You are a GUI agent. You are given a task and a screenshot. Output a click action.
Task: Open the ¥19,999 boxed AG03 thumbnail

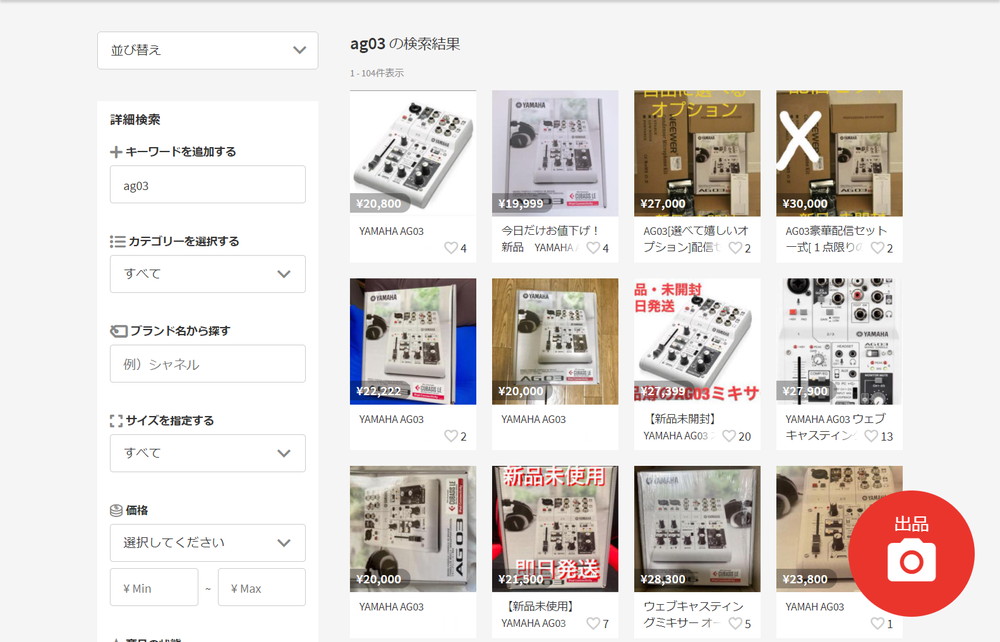point(555,153)
